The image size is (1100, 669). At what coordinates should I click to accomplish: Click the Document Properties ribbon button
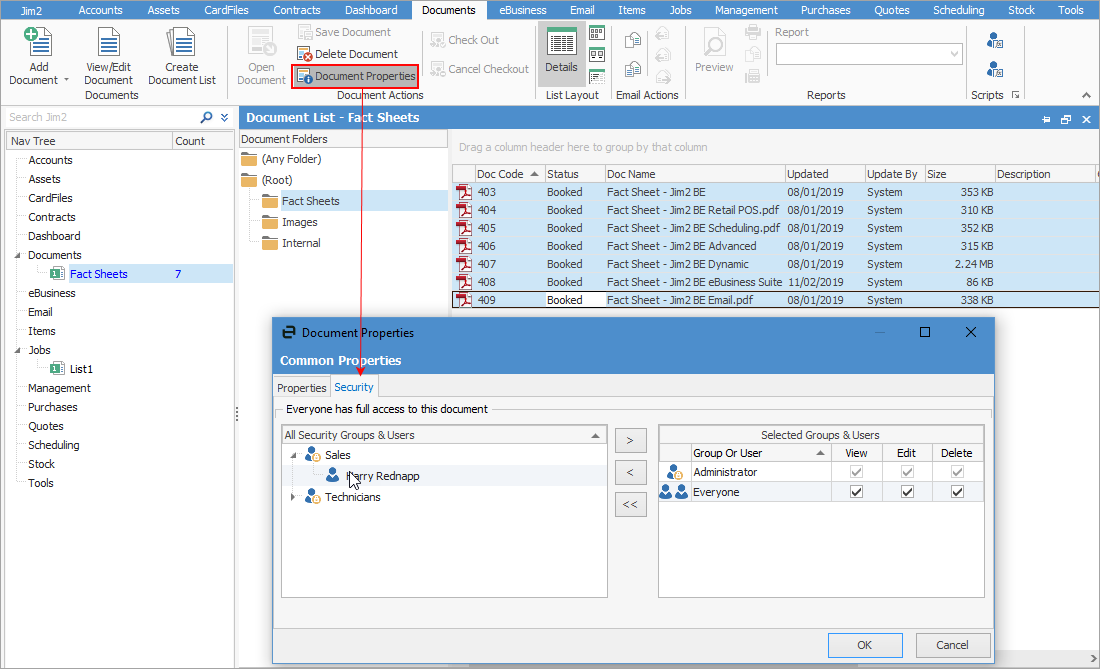coord(355,76)
